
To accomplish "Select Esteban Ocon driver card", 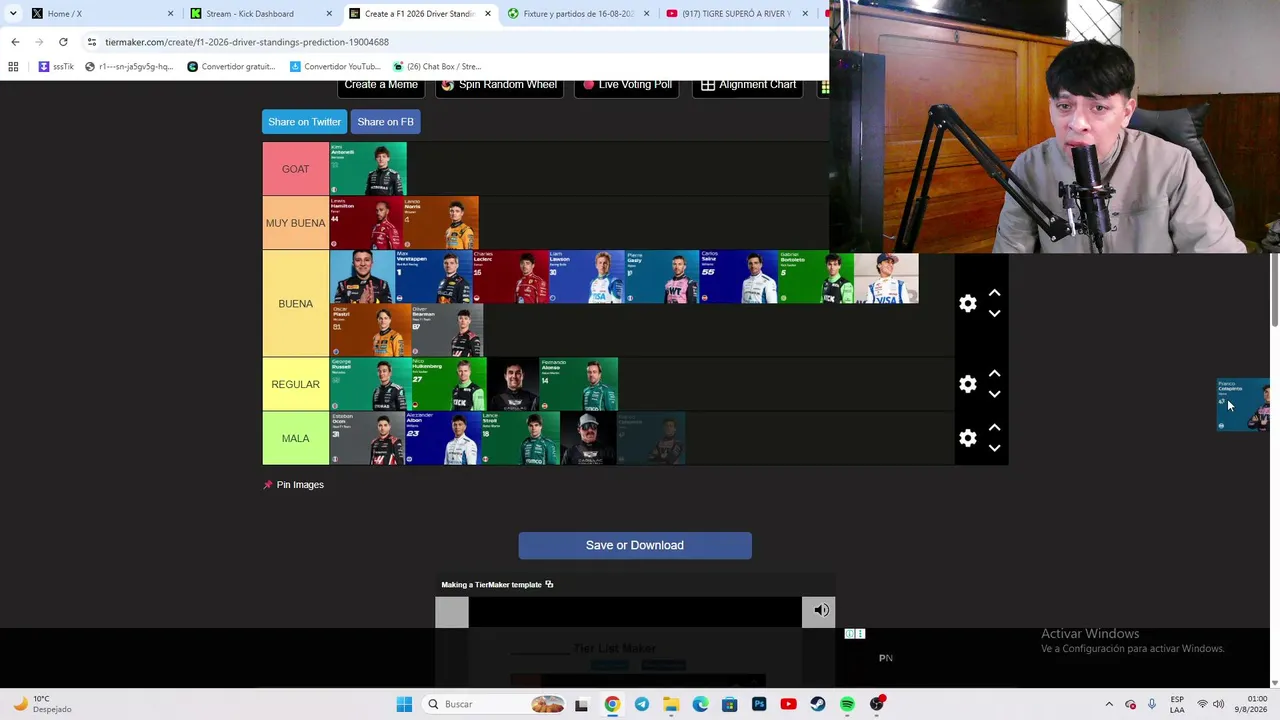I will tap(367, 438).
